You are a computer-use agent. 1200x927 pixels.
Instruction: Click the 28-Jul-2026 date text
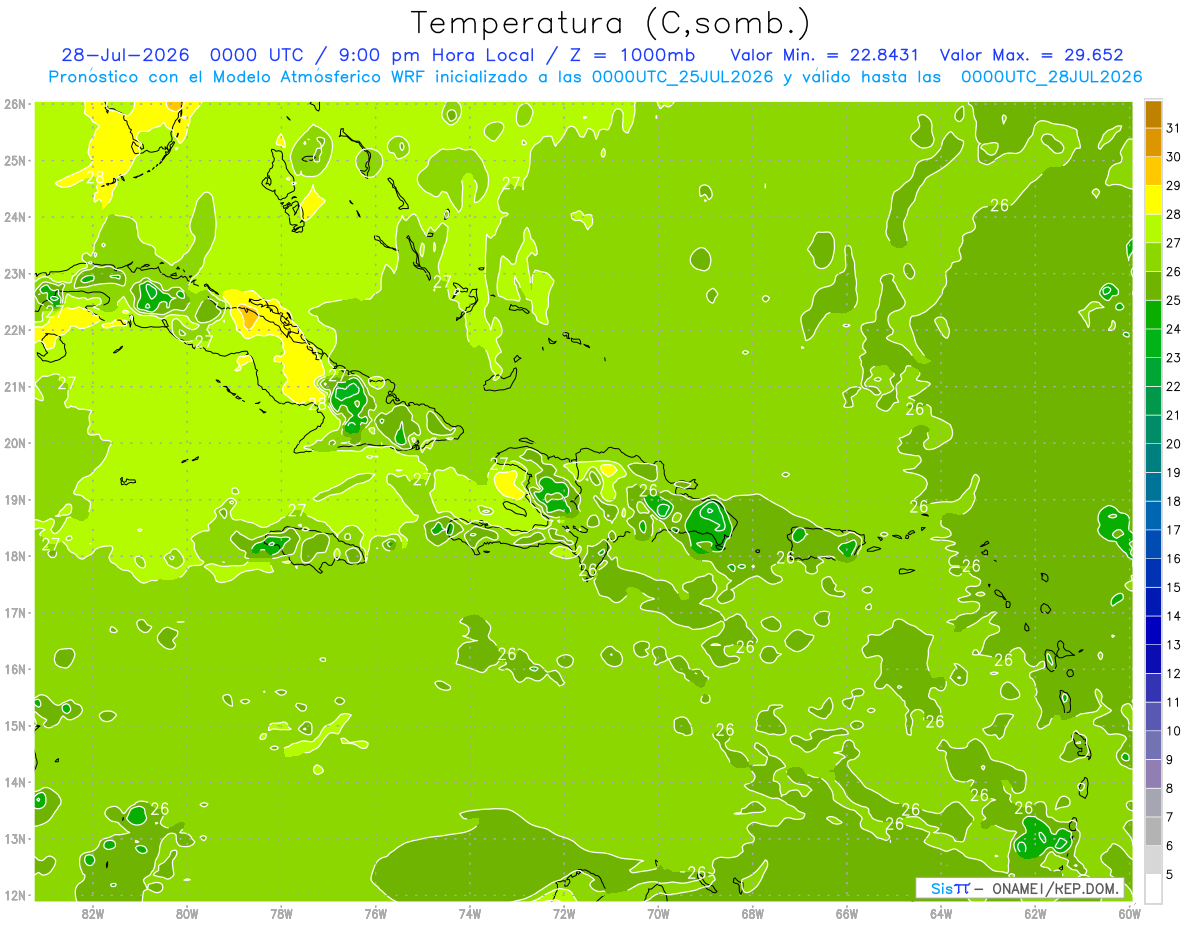click(x=125, y=55)
